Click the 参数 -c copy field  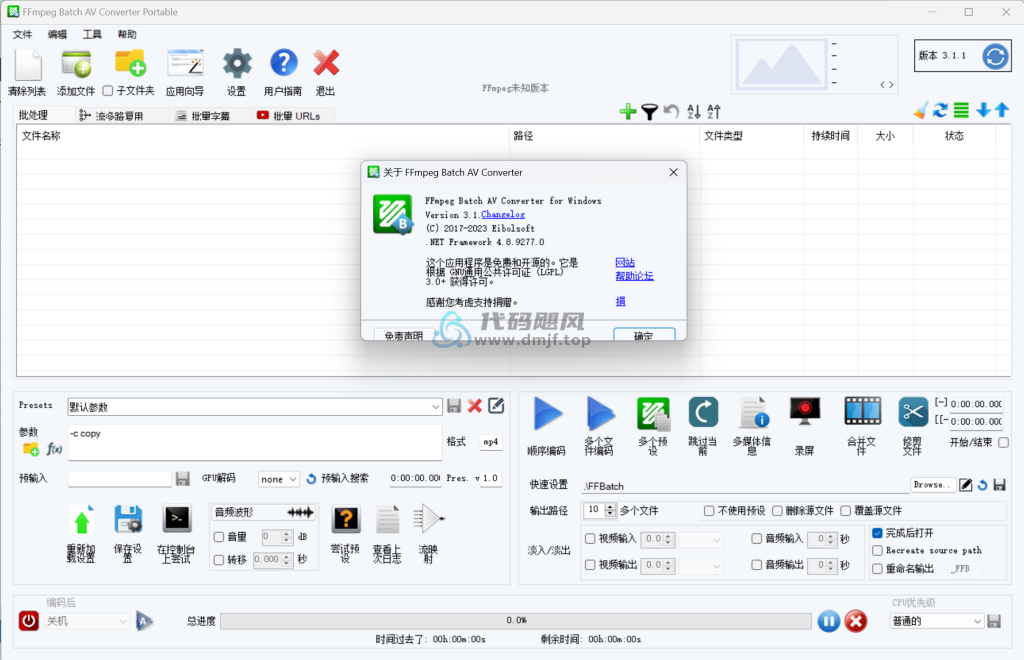[x=255, y=443]
